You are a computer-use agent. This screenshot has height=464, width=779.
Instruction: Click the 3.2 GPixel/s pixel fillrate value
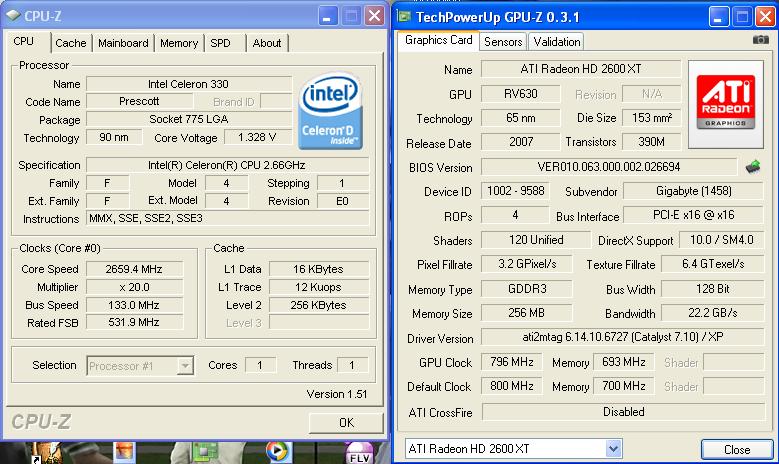pyautogui.click(x=527, y=264)
